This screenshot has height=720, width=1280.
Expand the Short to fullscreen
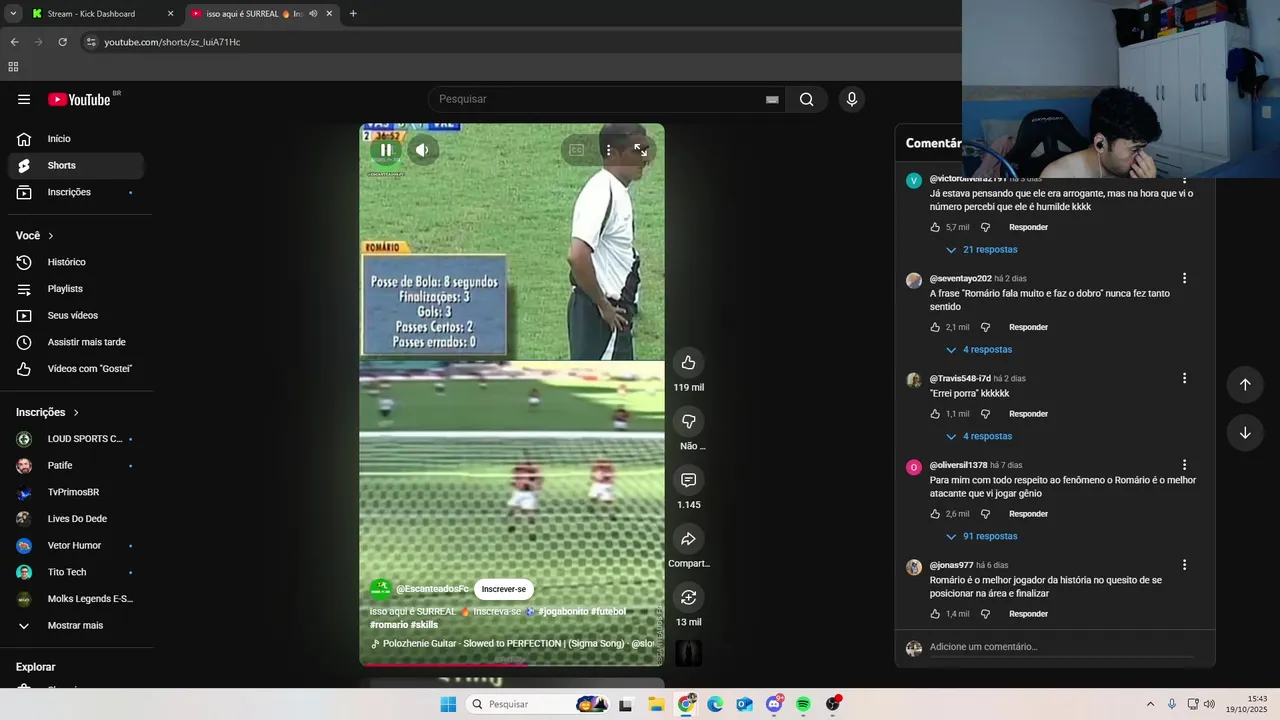[x=640, y=150]
